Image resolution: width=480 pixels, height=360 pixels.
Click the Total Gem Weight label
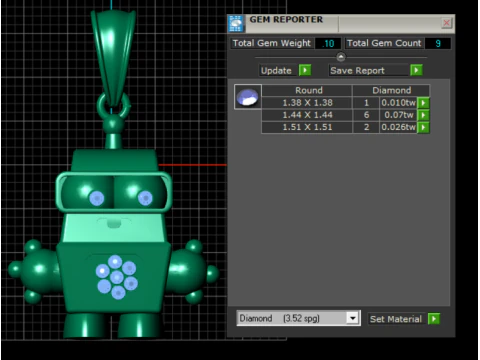point(271,43)
